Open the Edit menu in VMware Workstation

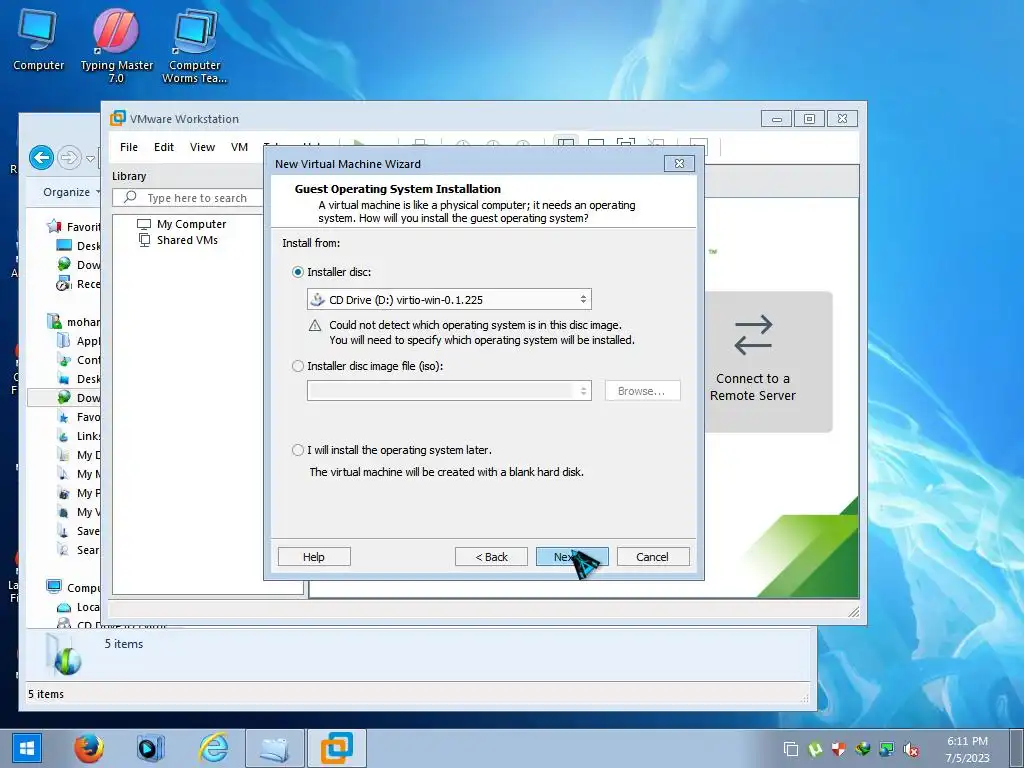pos(163,147)
